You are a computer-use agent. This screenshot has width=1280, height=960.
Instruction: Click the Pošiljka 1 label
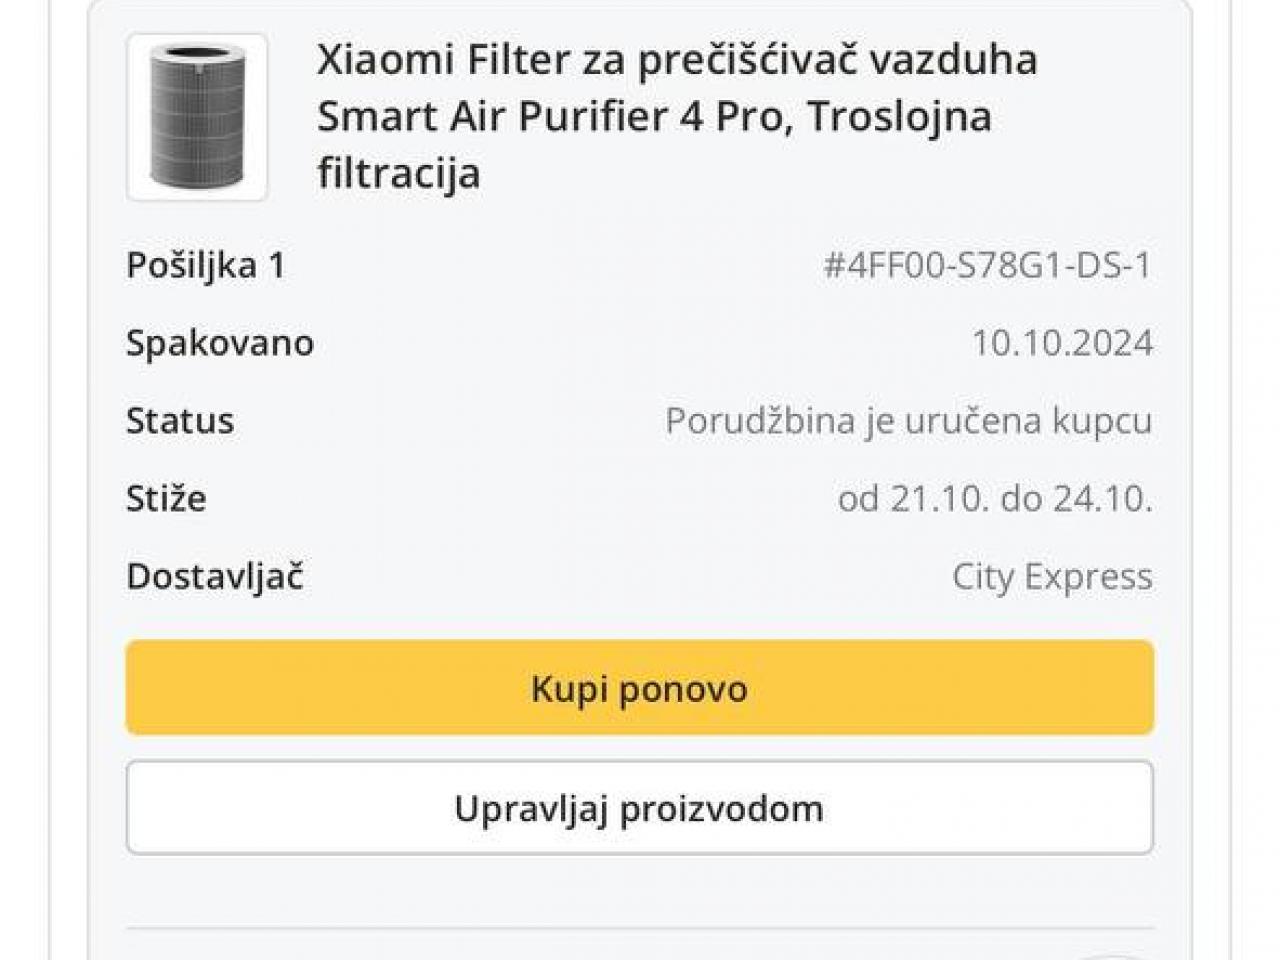(206, 265)
